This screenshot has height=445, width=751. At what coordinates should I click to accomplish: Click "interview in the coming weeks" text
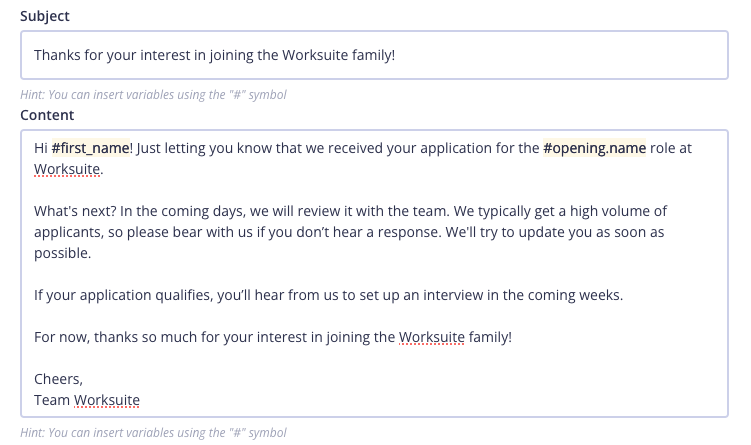tap(523, 296)
